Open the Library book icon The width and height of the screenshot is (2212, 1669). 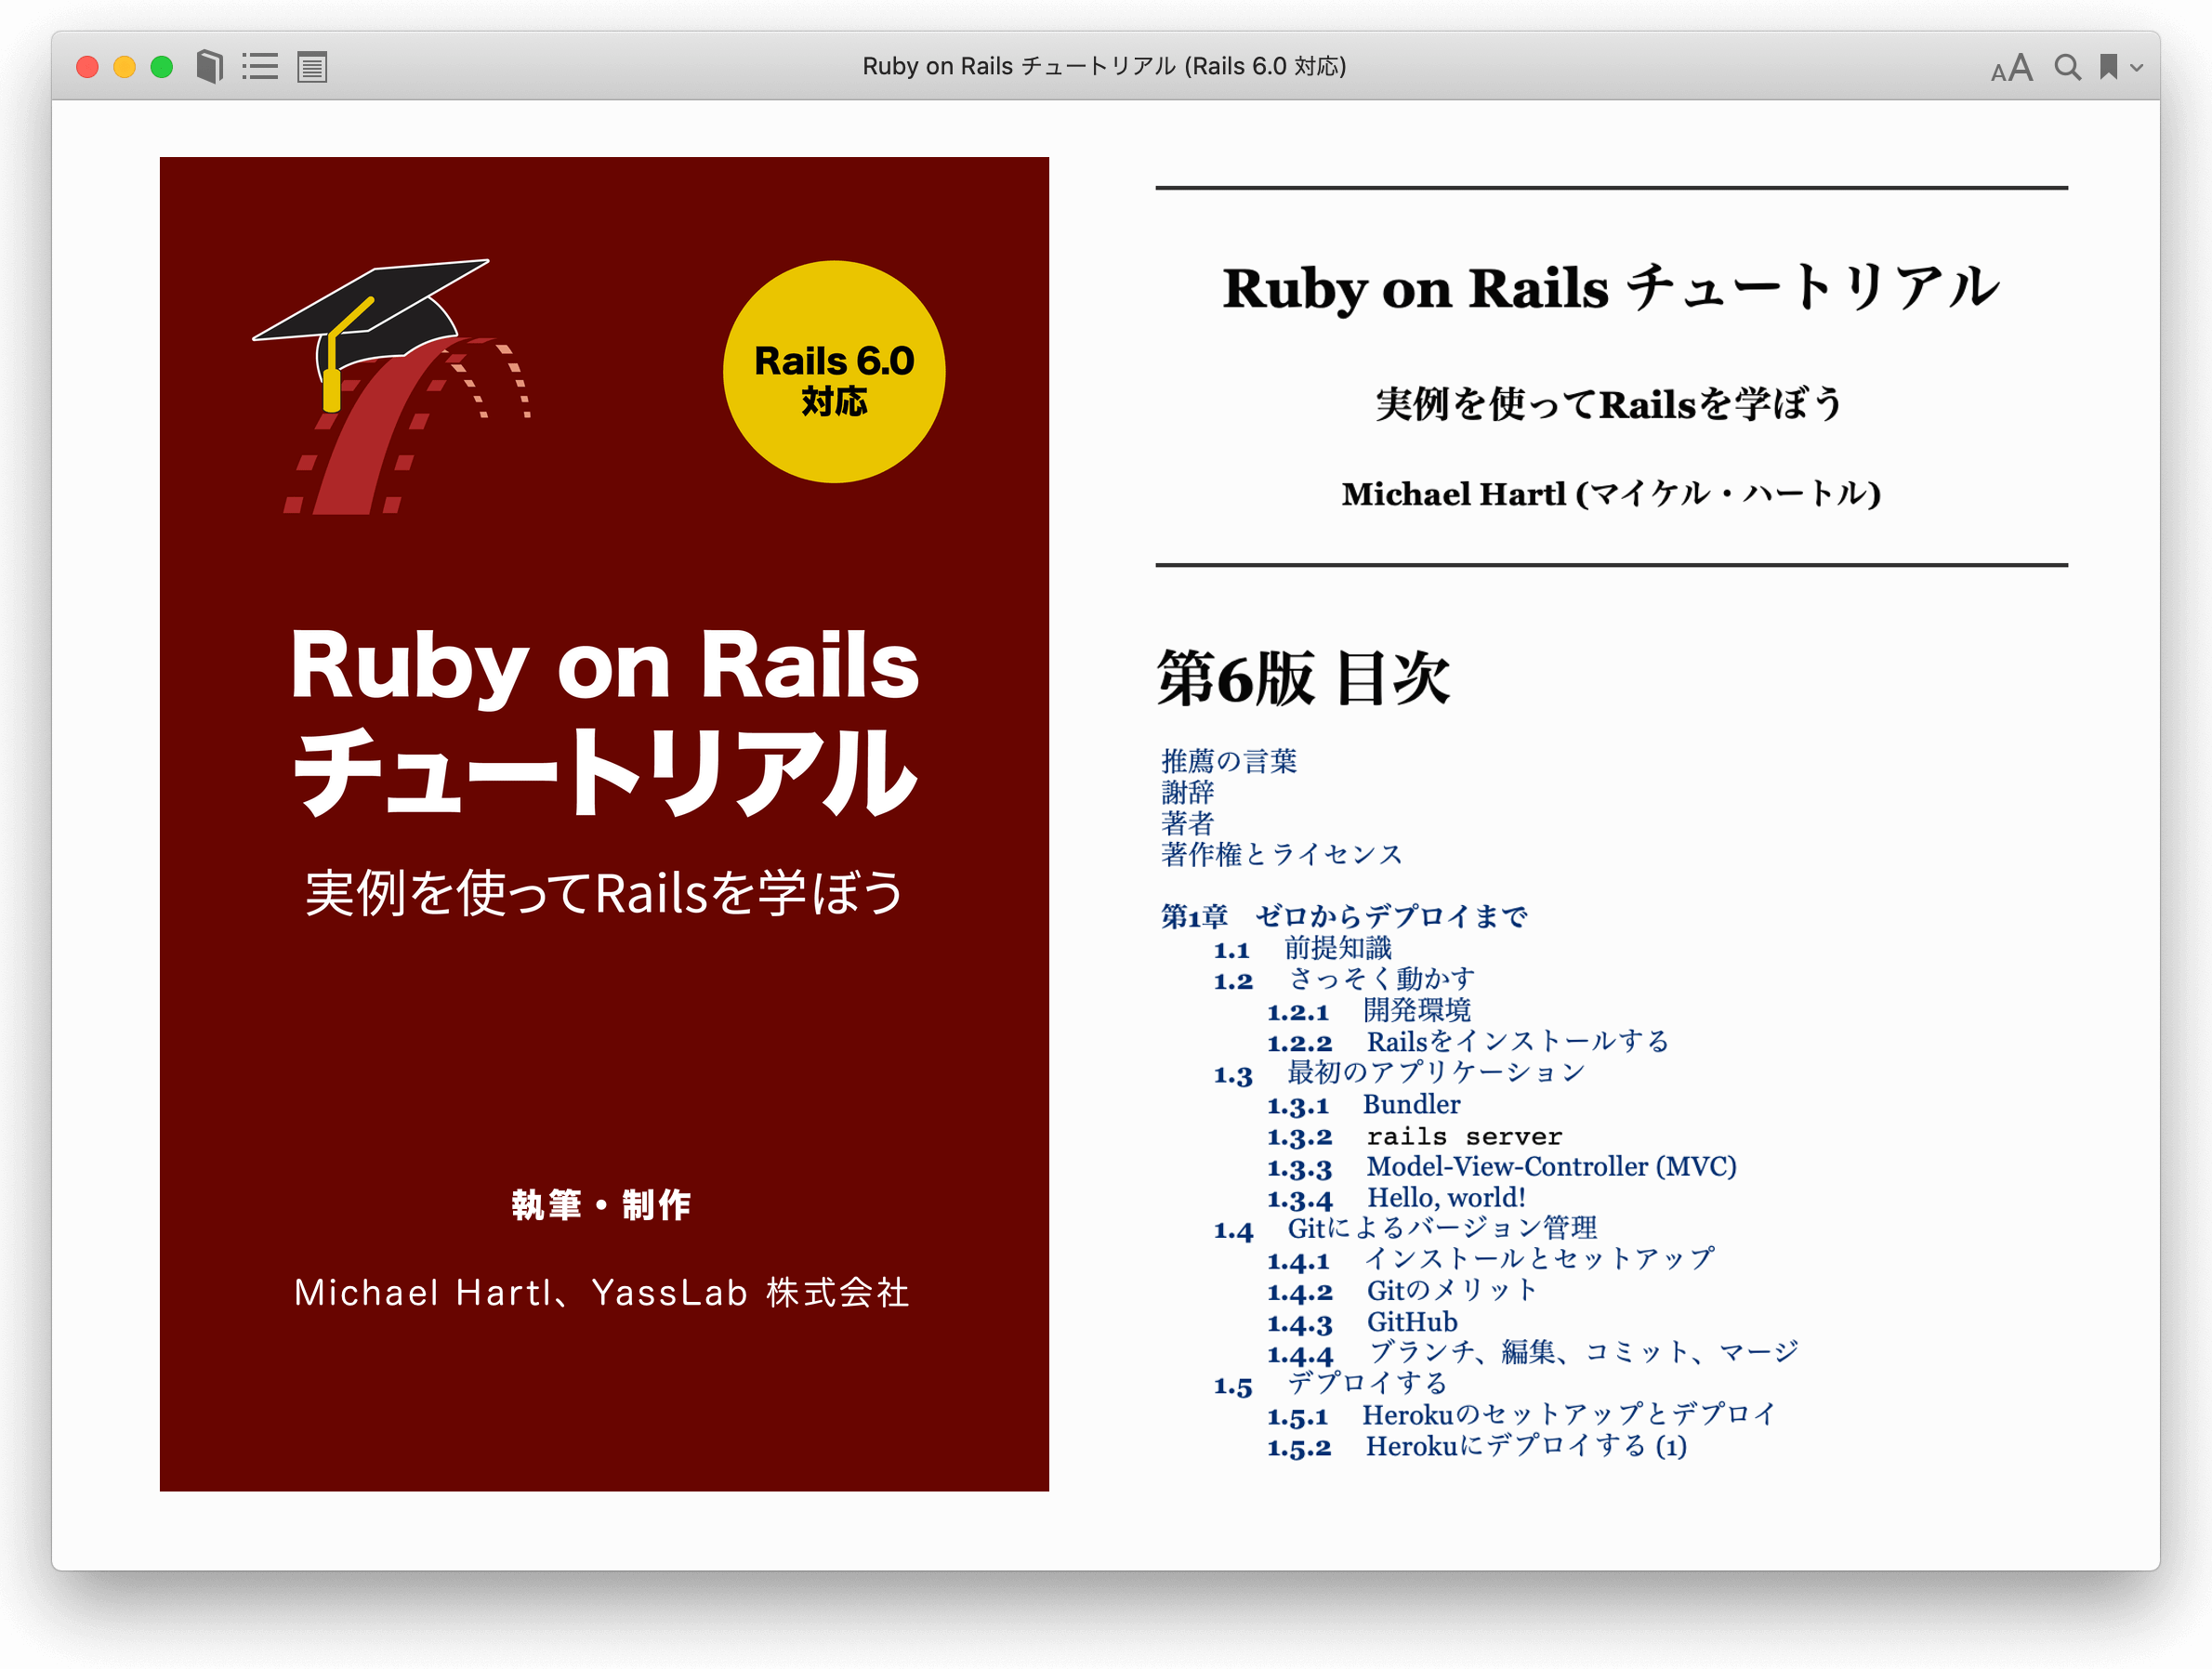[x=209, y=67]
